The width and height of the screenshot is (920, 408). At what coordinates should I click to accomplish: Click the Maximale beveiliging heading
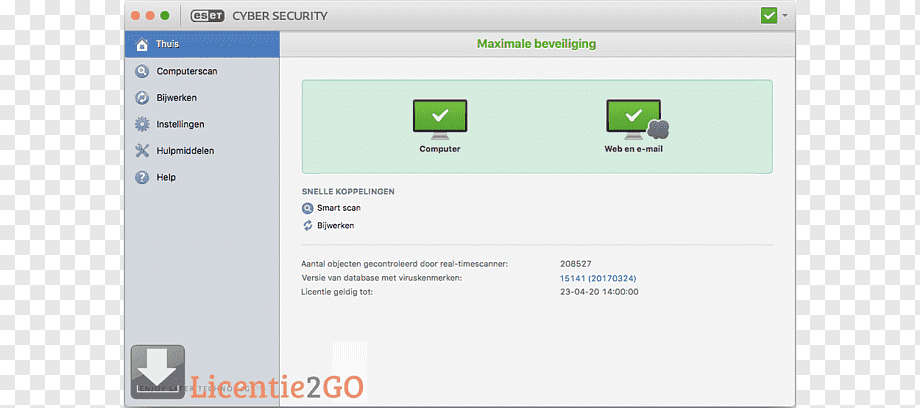[536, 43]
